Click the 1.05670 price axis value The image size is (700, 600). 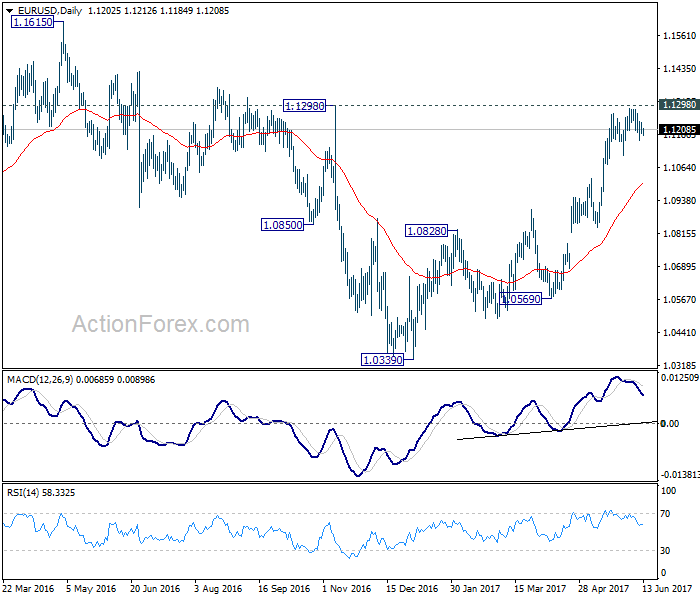tap(679, 300)
